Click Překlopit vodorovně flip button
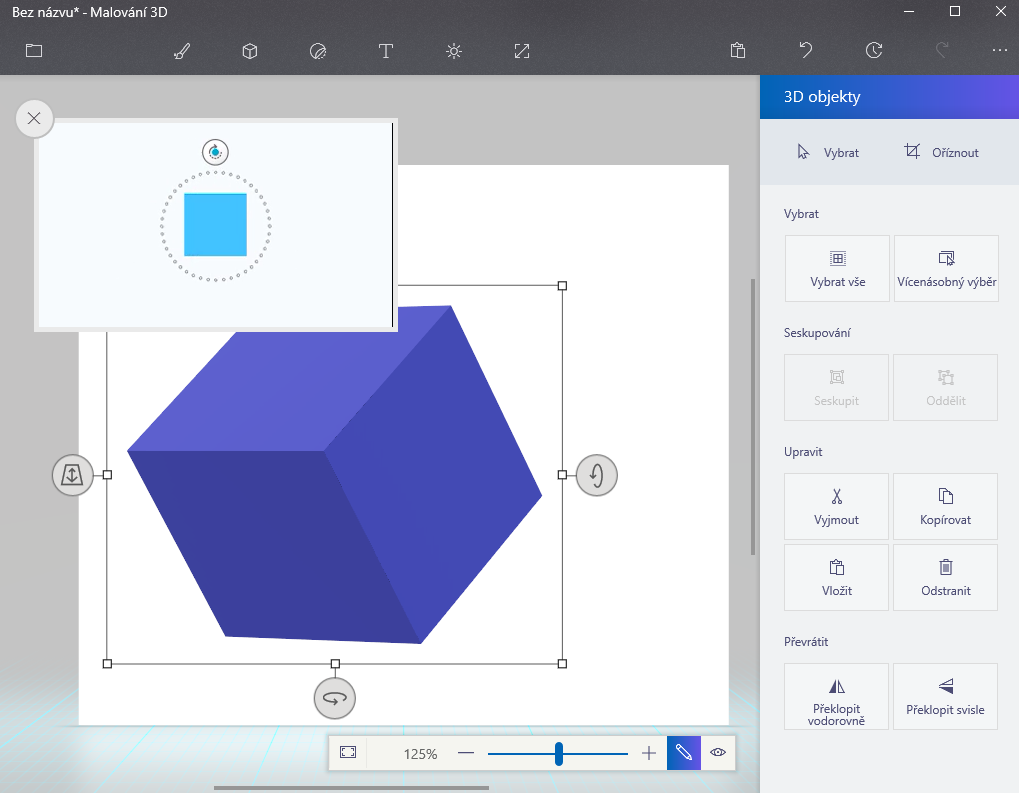 [x=836, y=696]
